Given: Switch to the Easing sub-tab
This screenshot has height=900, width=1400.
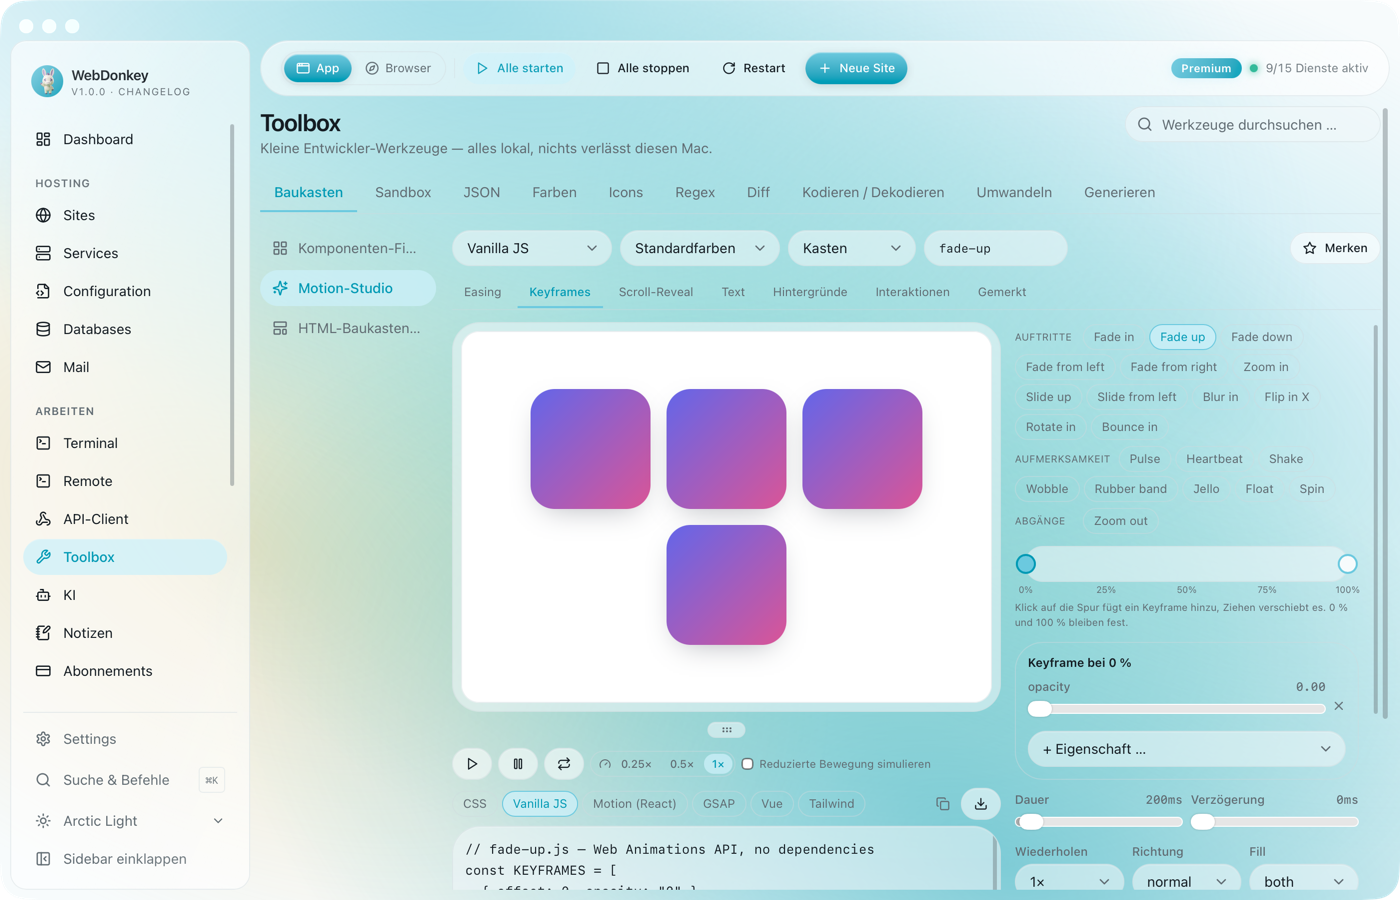Looking at the screenshot, I should click(x=482, y=292).
